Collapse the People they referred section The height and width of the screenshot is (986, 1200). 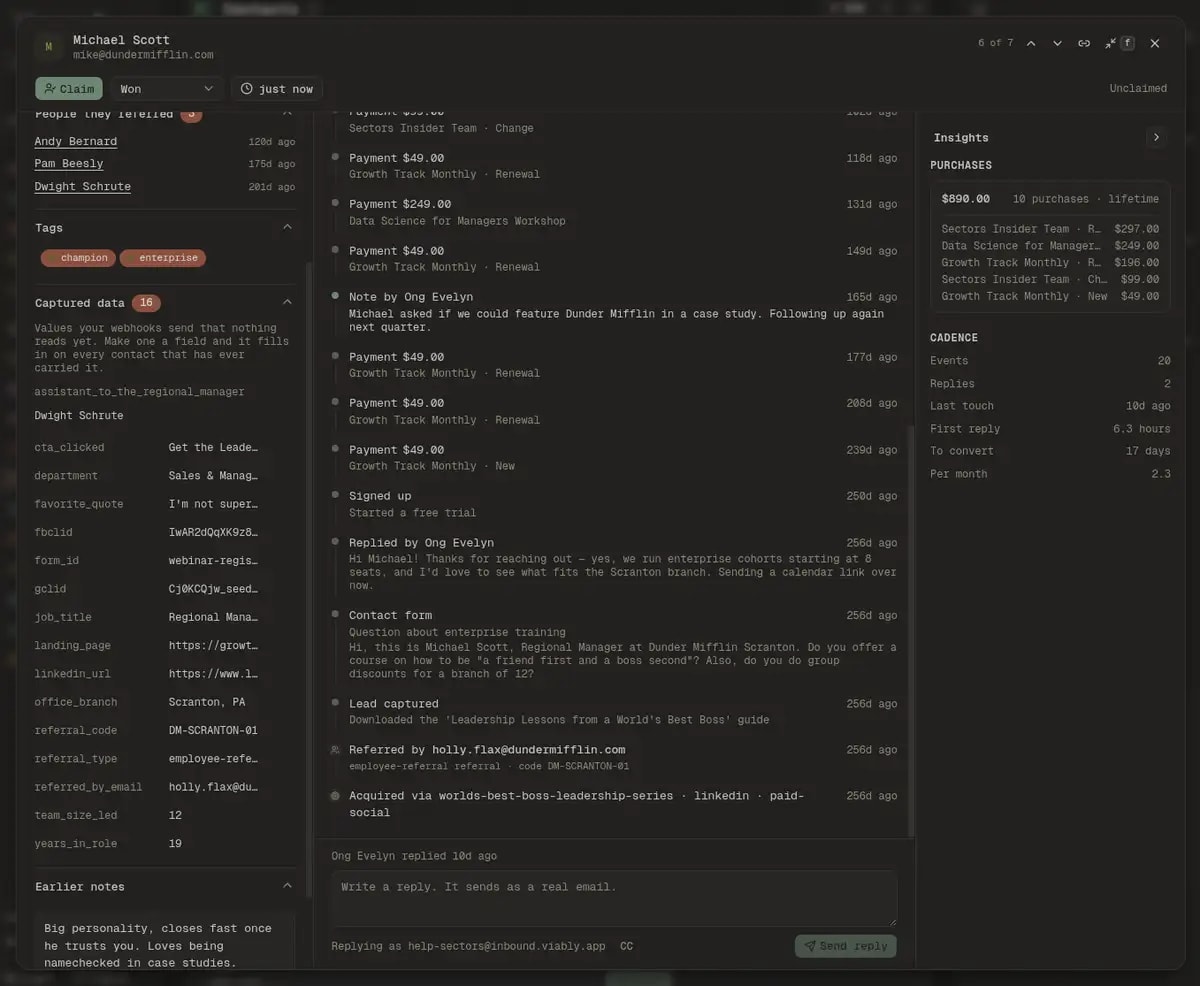[287, 115]
